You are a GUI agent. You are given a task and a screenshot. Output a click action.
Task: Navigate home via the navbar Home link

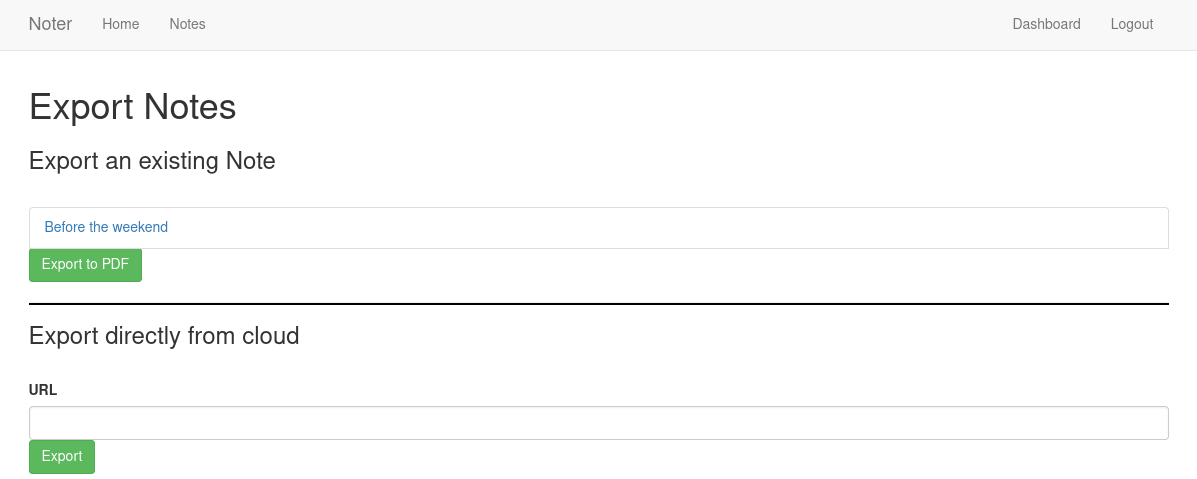tap(120, 24)
